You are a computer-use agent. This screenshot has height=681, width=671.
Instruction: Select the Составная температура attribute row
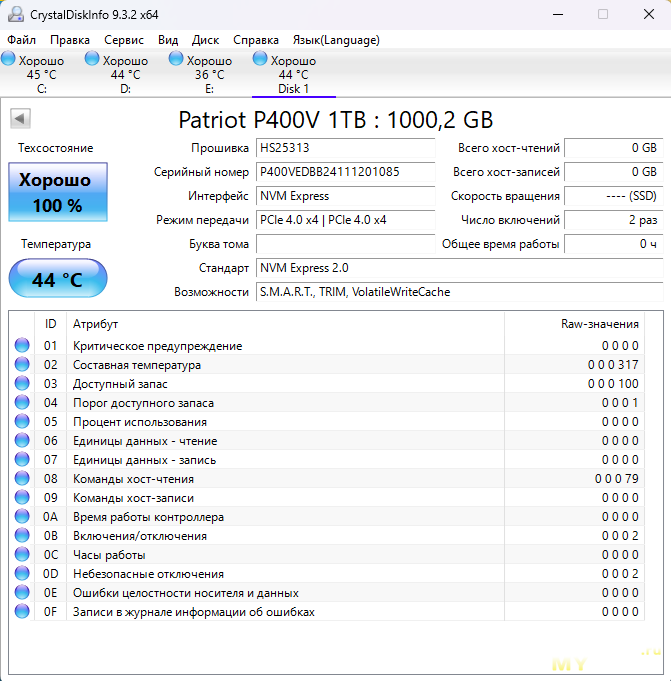pos(137,365)
